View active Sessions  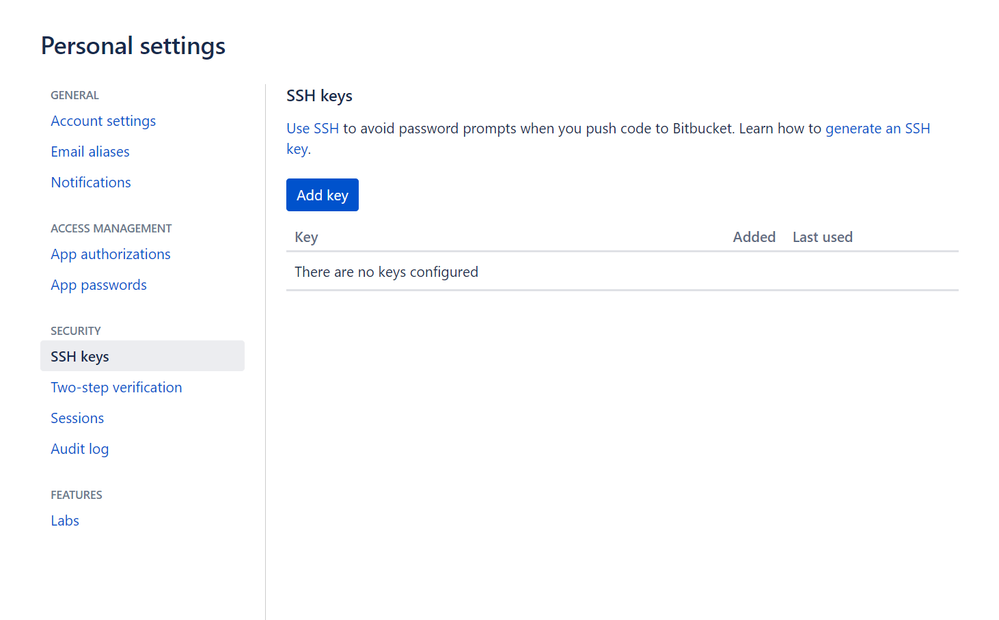[x=77, y=418]
